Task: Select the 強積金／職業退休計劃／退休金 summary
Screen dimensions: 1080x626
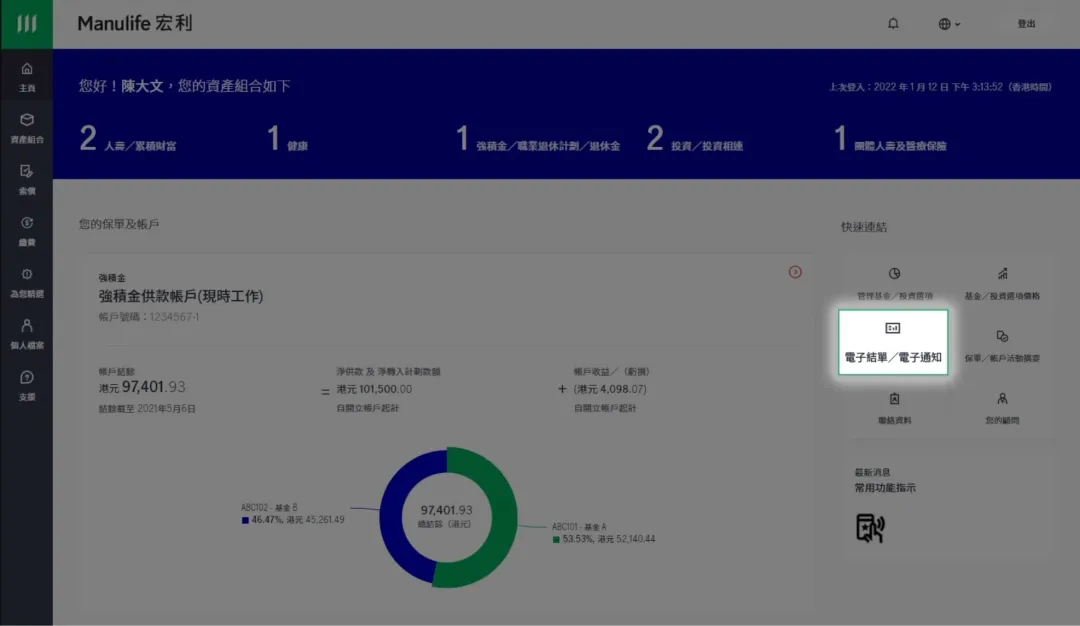Action: [x=538, y=138]
